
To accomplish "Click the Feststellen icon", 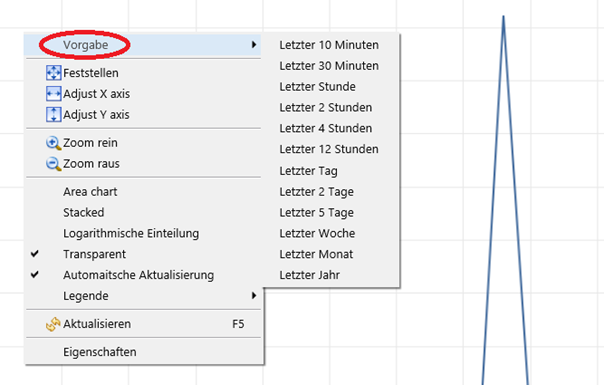I will click(x=53, y=72).
